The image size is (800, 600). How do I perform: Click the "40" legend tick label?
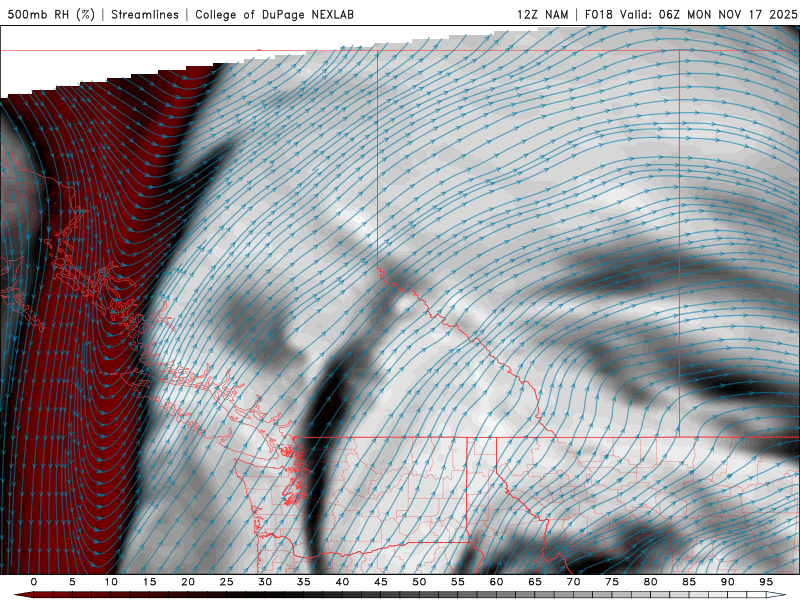(x=342, y=582)
